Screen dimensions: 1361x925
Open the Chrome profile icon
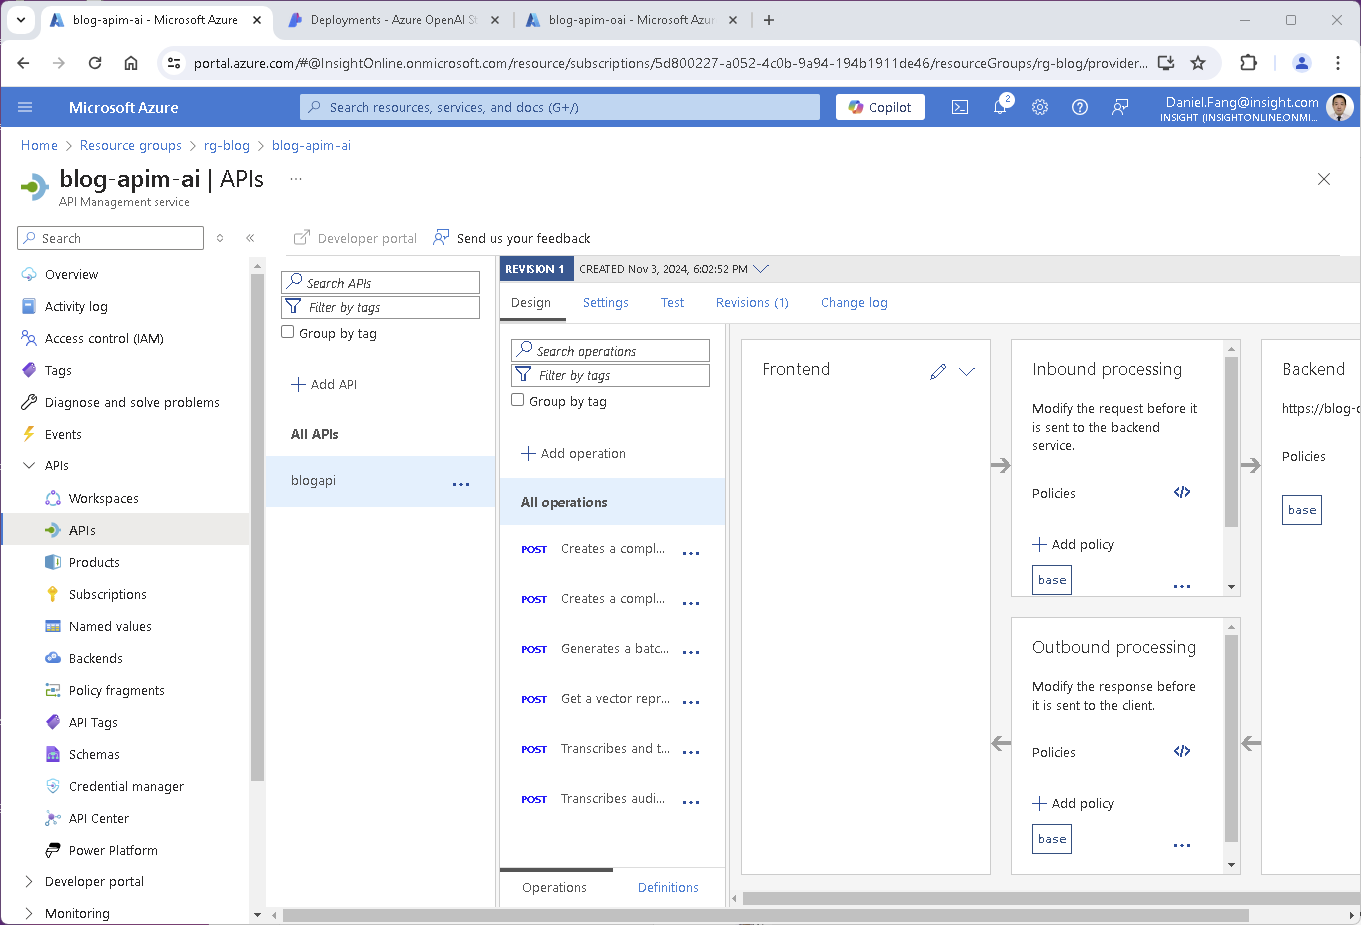click(1302, 63)
